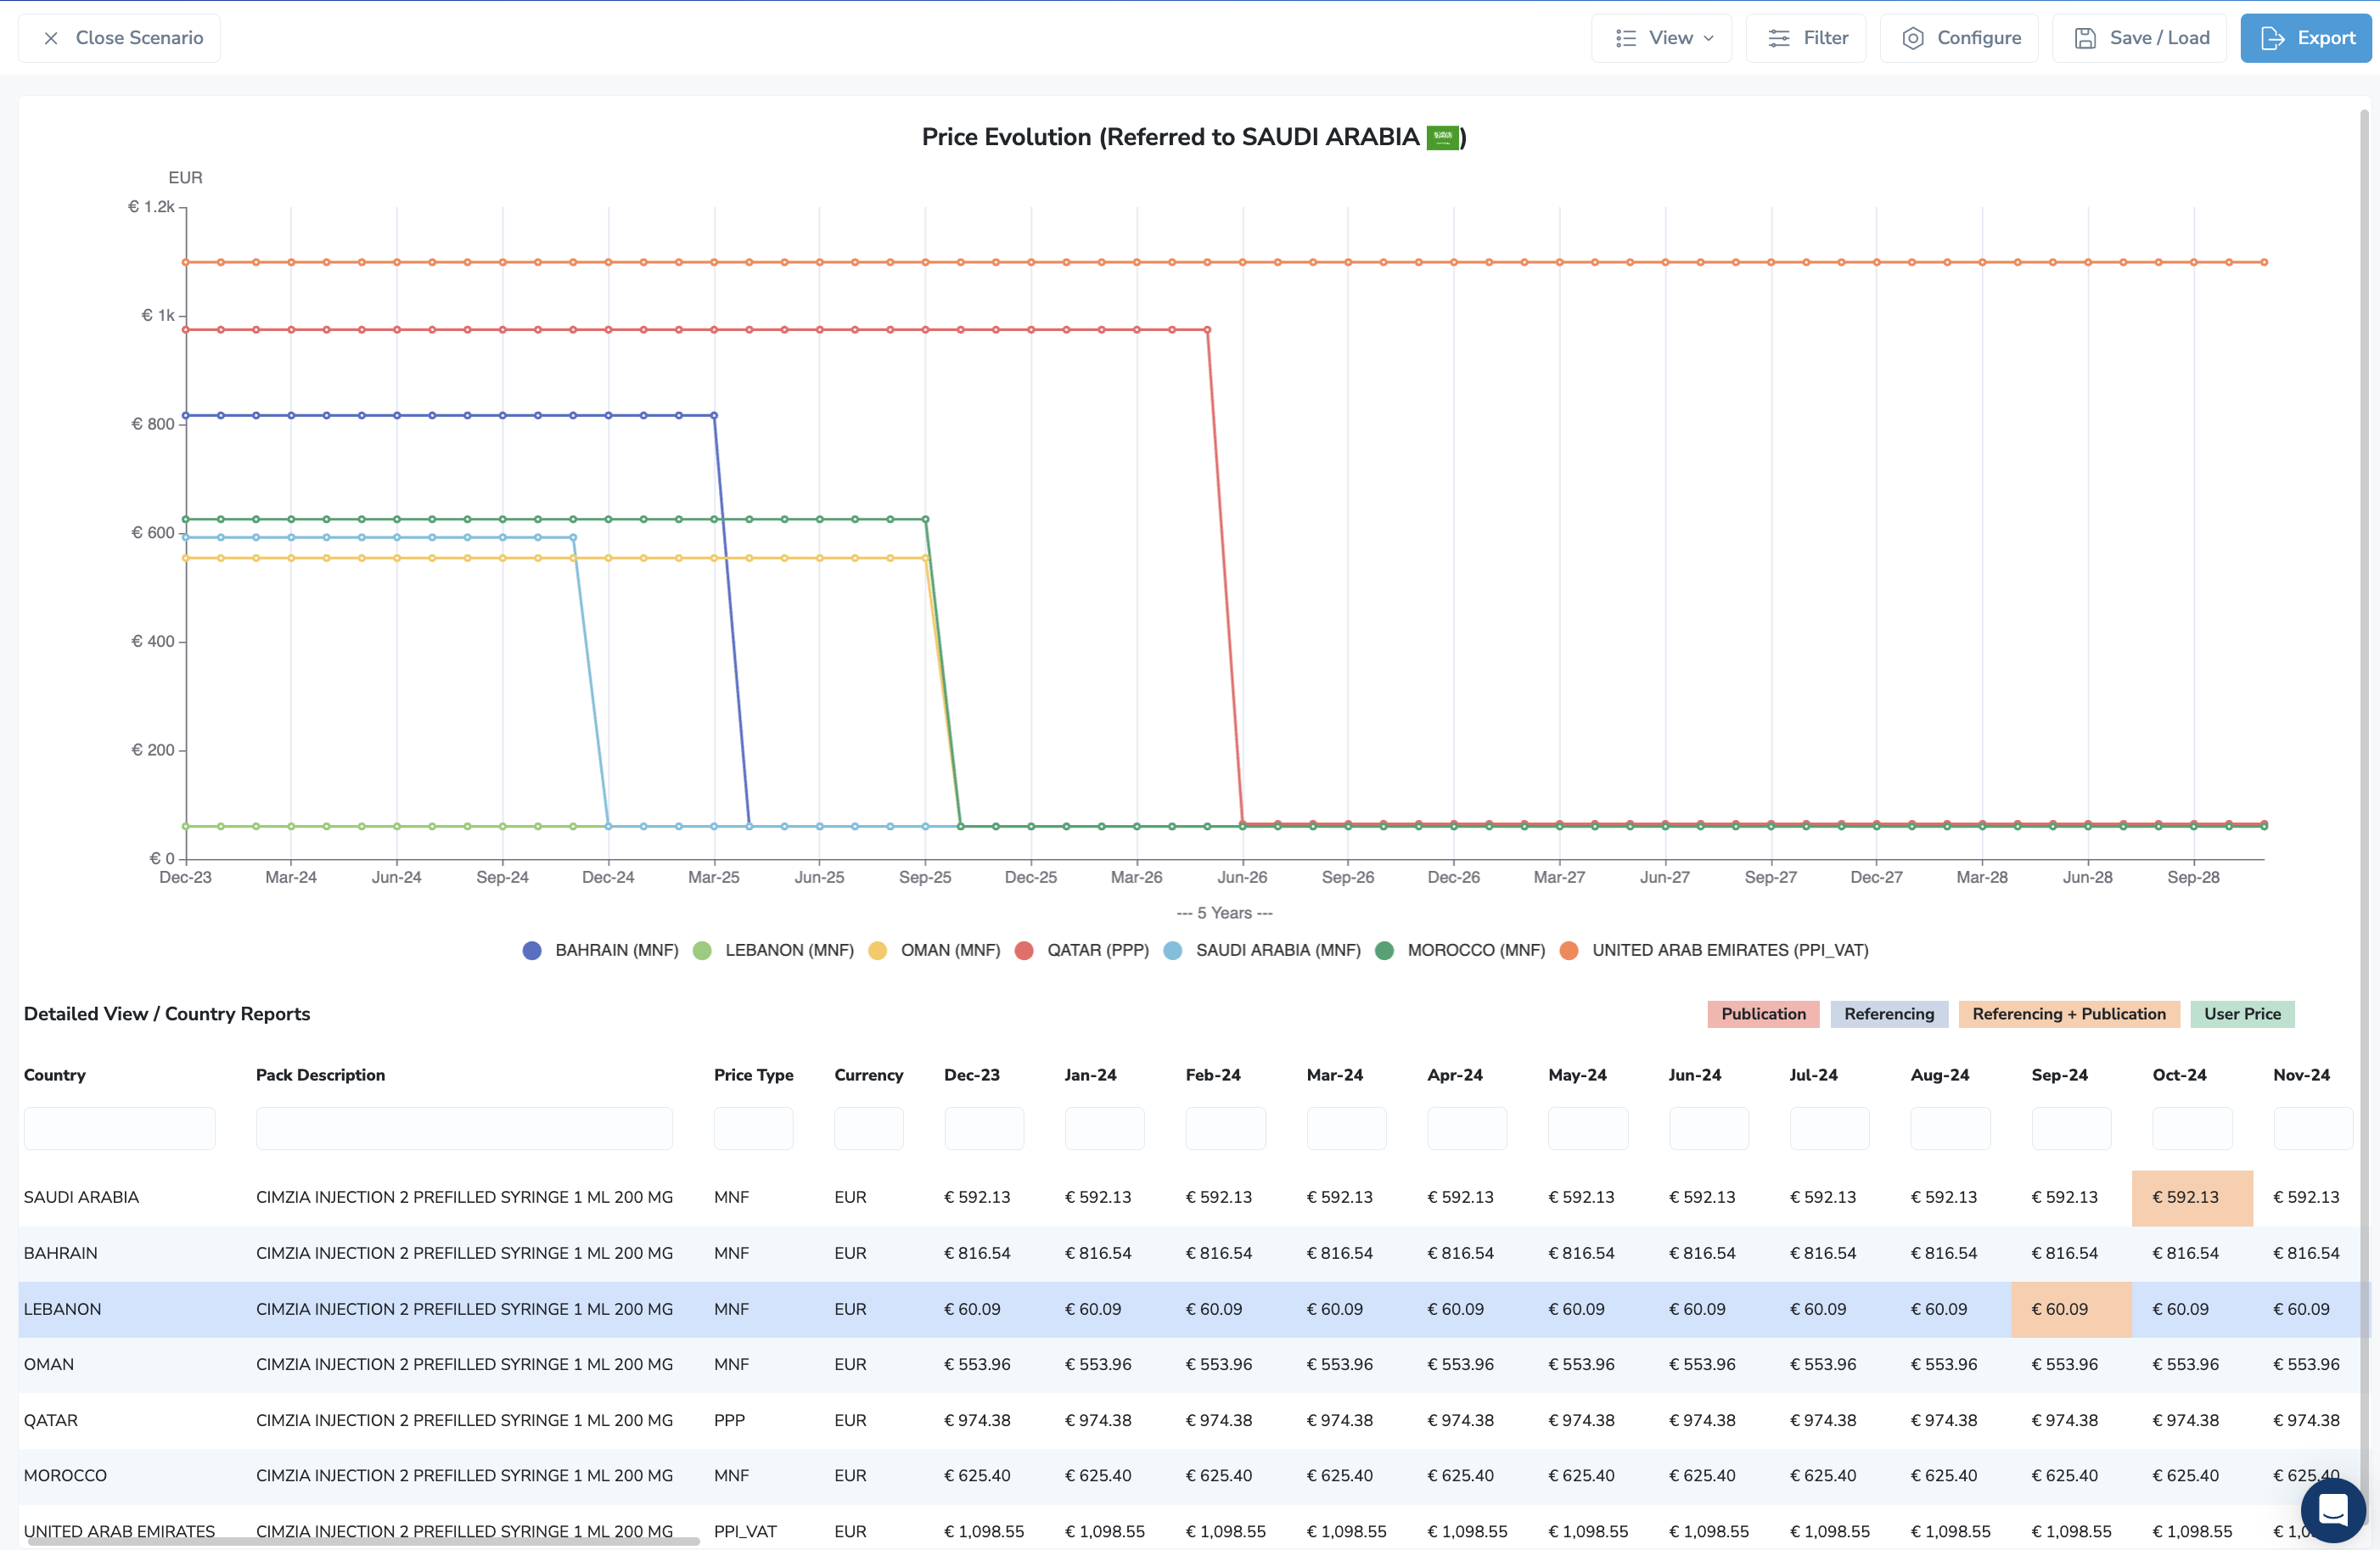2380x1550 pixels.
Task: Click the orange UNITED ARAB EMIRATES legend dot
Action: click(1569, 950)
